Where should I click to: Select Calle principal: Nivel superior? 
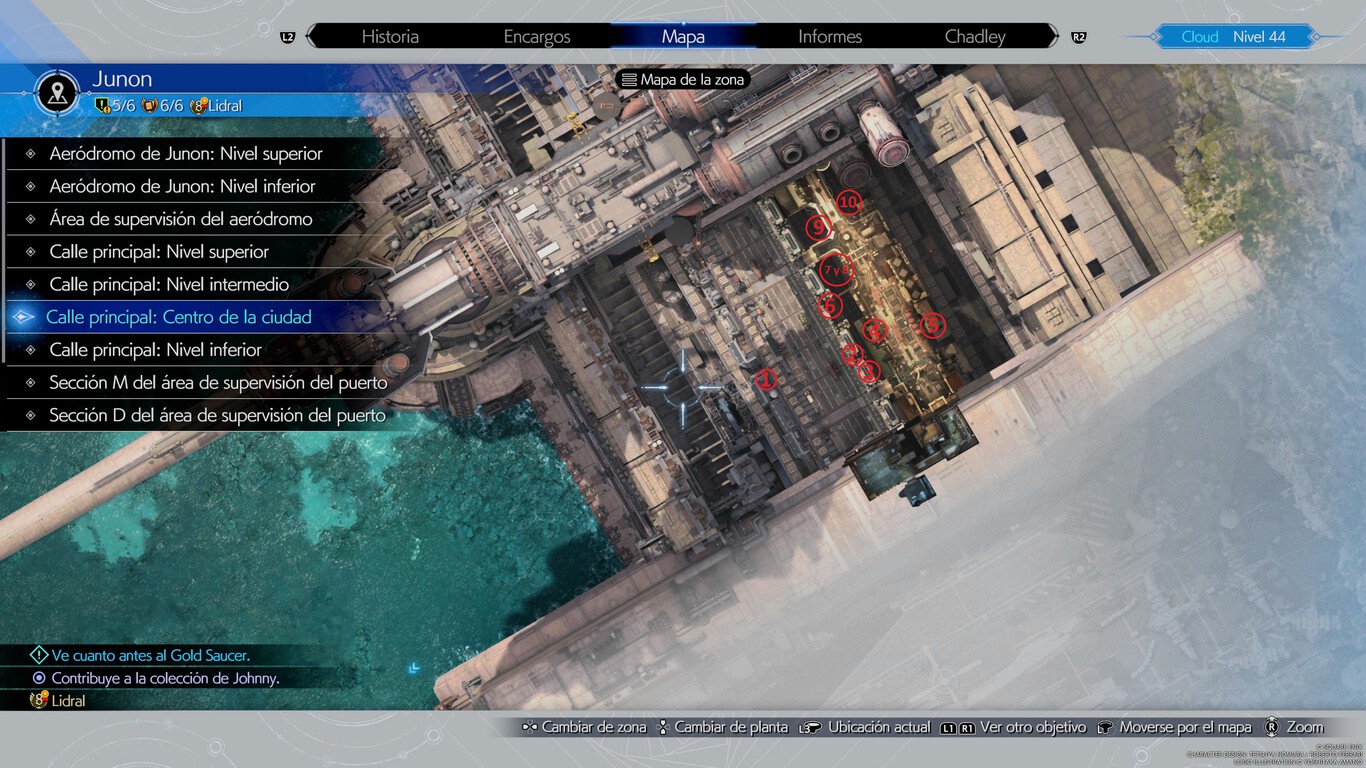pyautogui.click(x=159, y=252)
